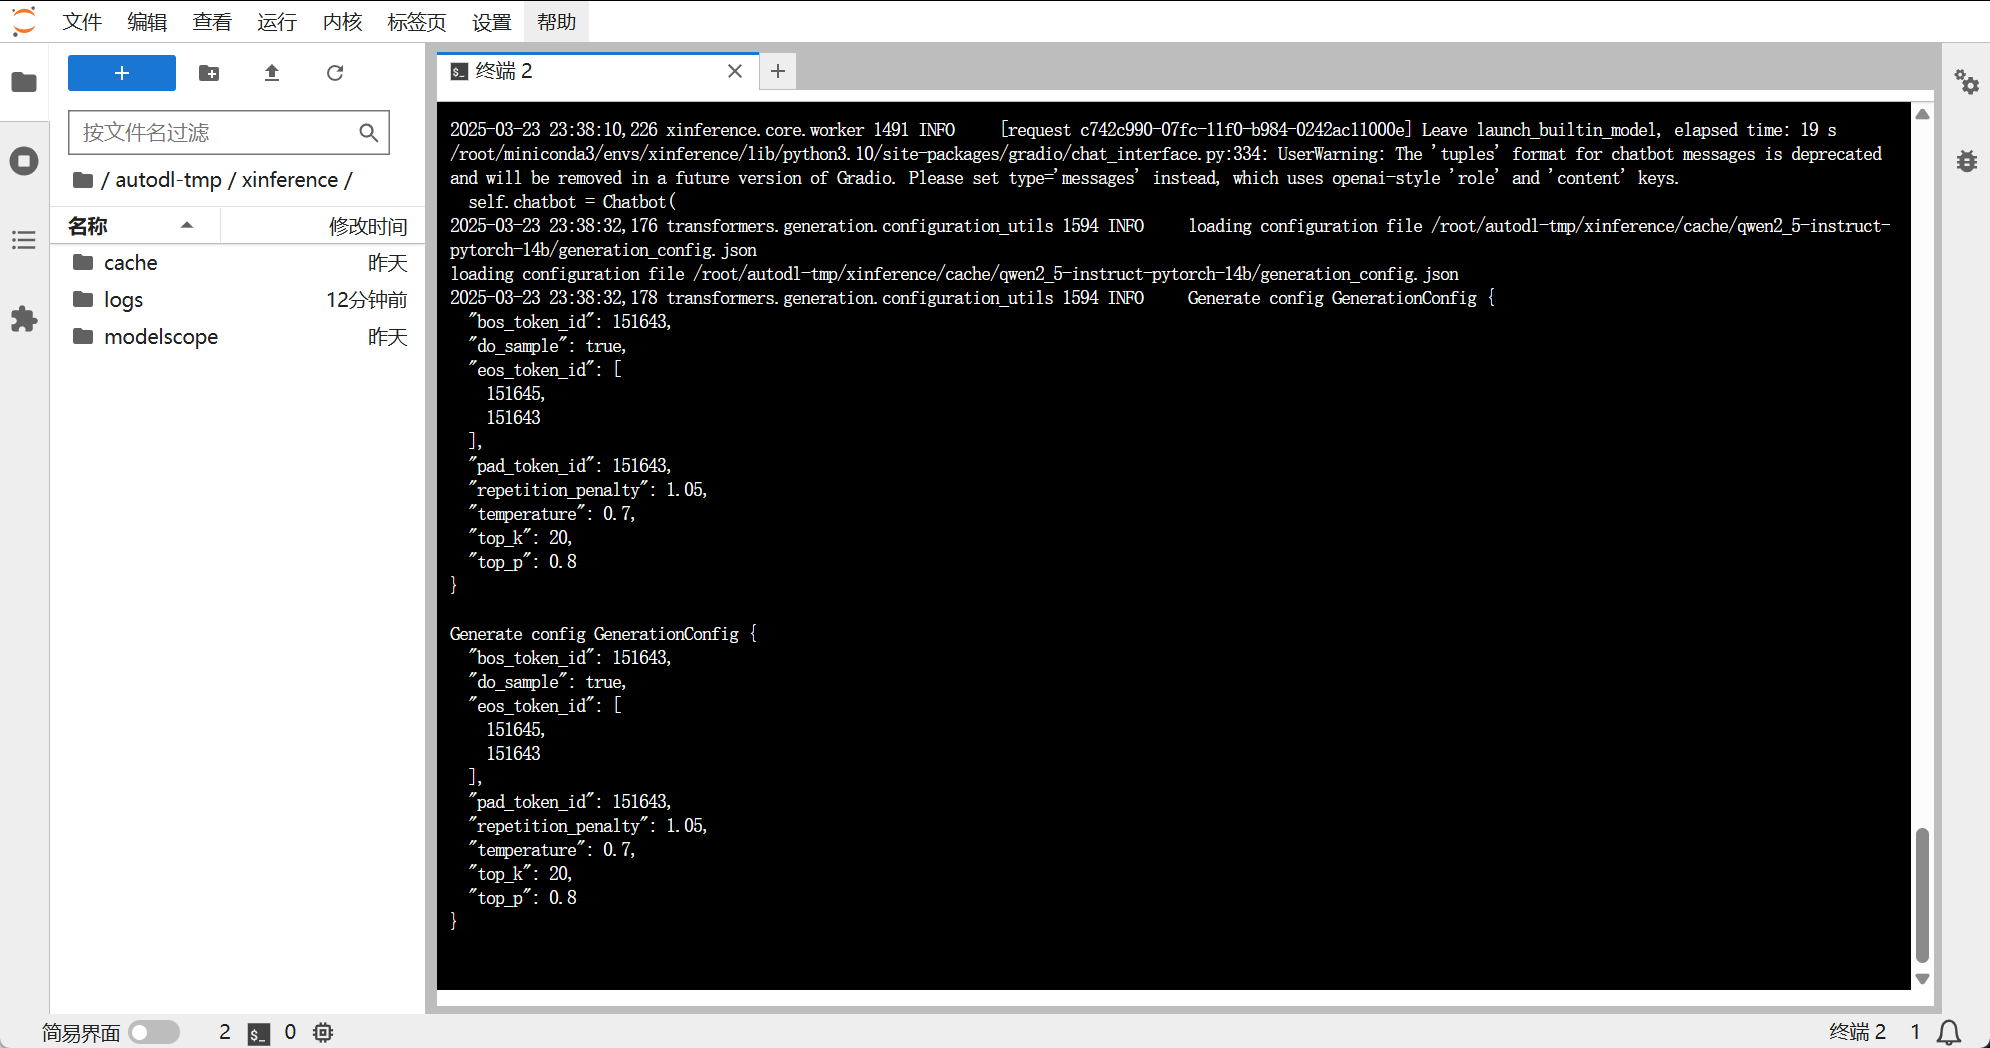Click the terminal icon on the 终端 2 tab

pyautogui.click(x=459, y=71)
